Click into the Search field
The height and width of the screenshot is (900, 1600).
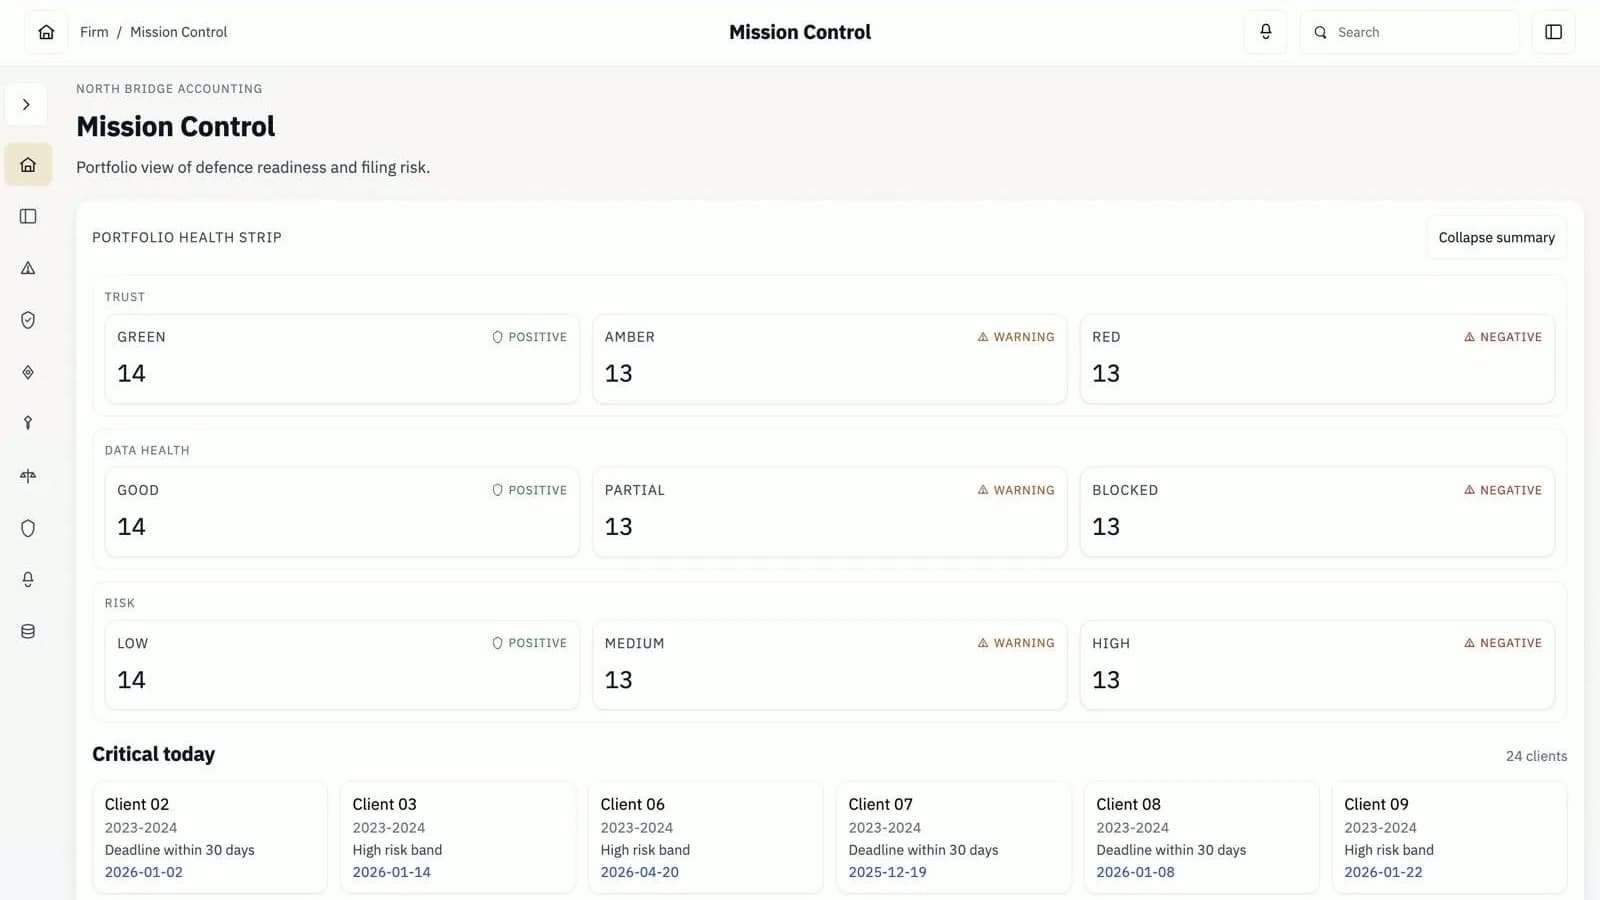(x=1420, y=32)
